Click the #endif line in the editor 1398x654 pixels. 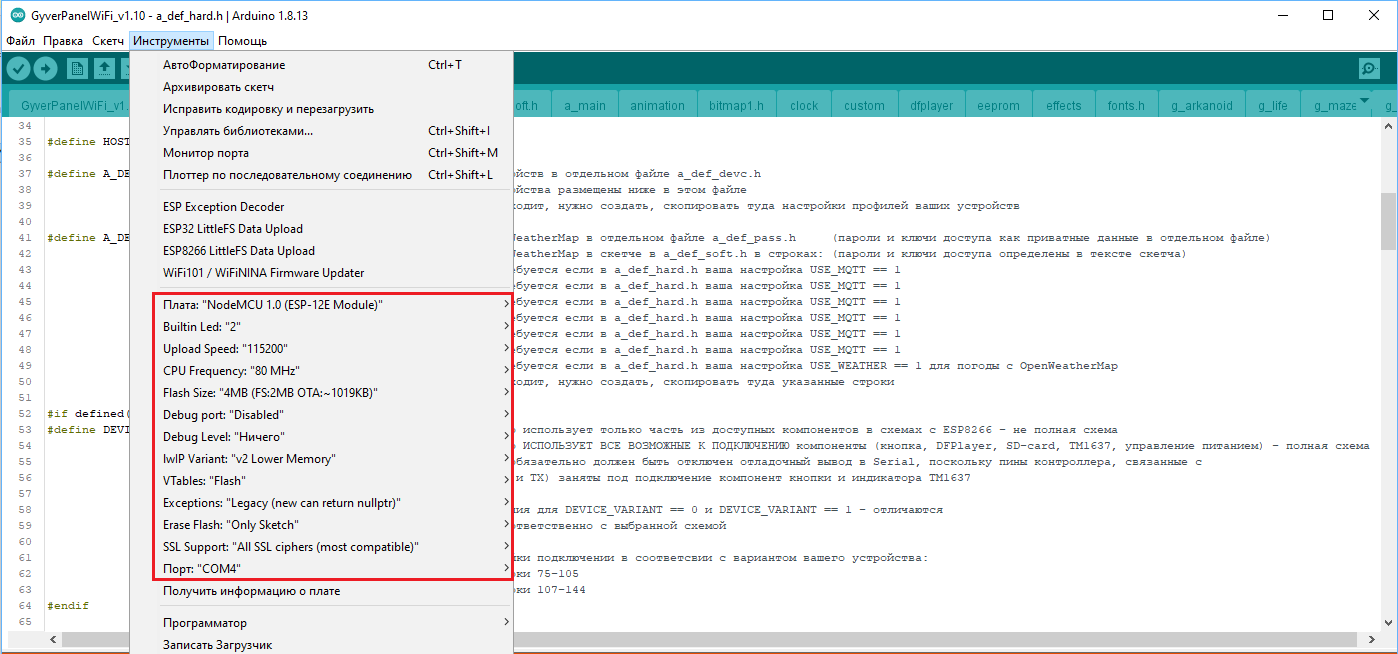click(x=68, y=606)
